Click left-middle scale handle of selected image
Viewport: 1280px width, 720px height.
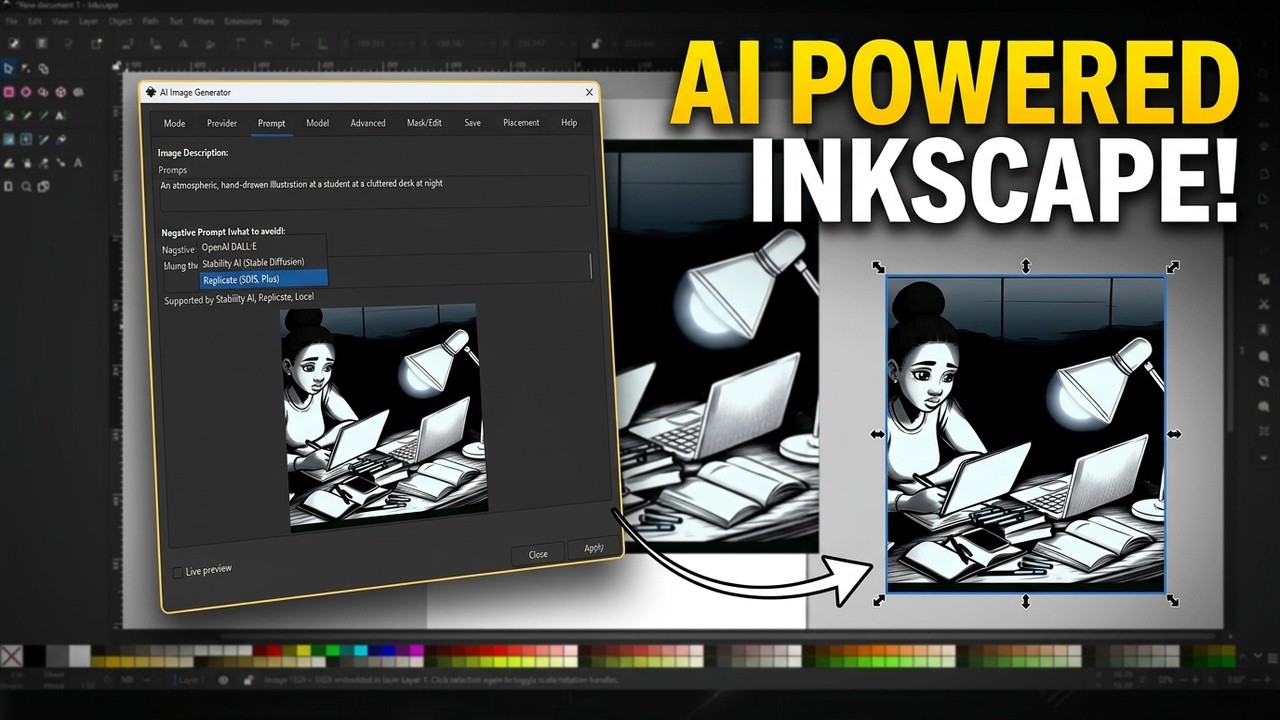tap(877, 434)
